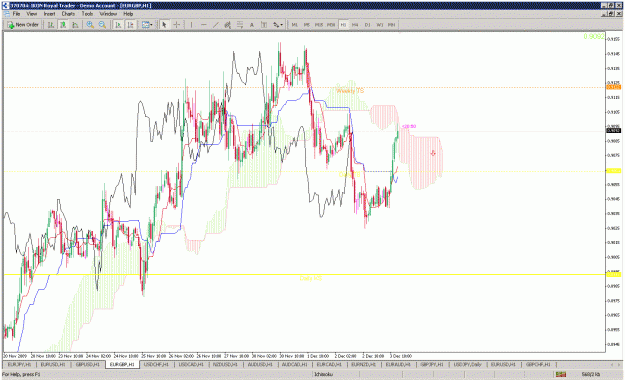625x380 pixels.
Task: Open the Help menu
Action: 128,14
